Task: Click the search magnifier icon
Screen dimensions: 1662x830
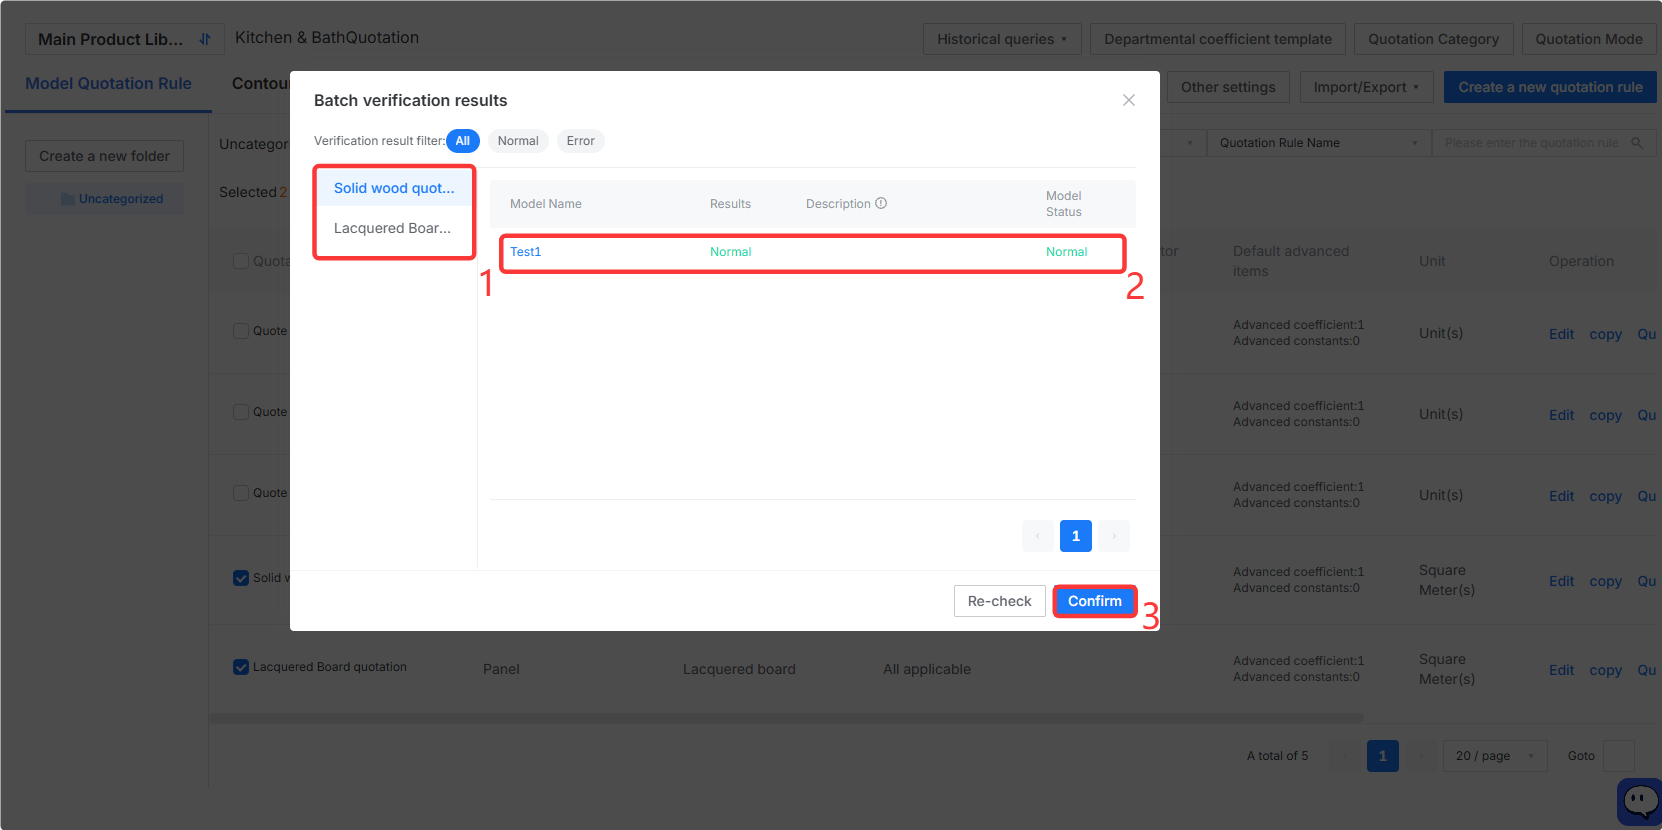Action: [1637, 143]
